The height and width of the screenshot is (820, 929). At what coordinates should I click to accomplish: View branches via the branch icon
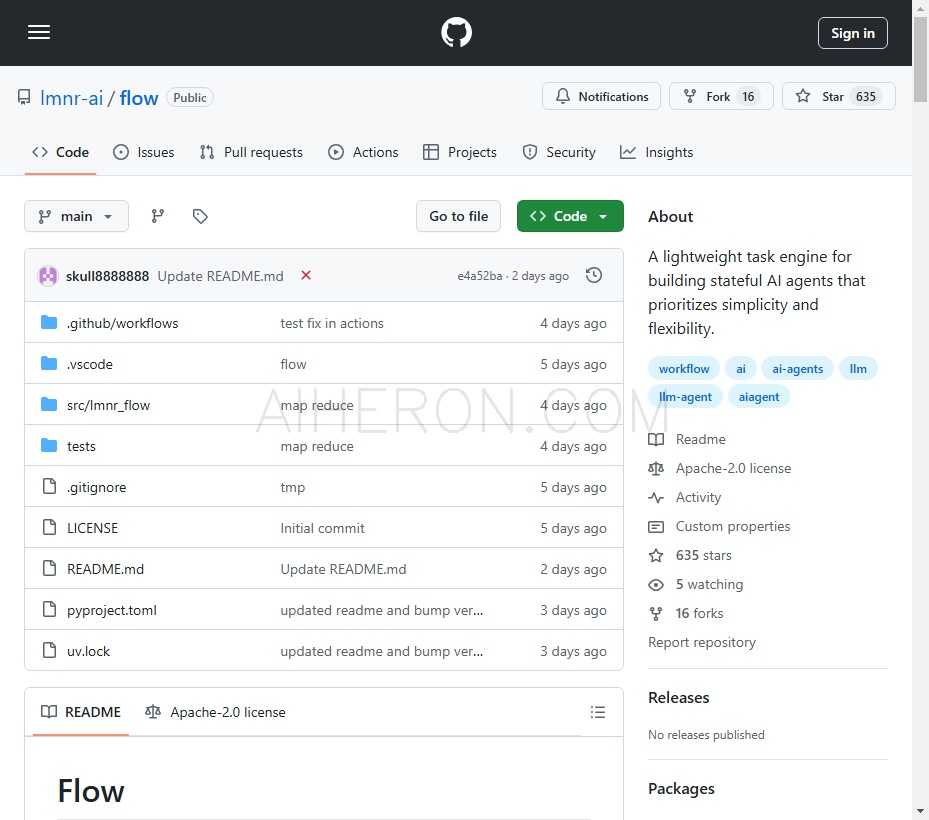158,216
